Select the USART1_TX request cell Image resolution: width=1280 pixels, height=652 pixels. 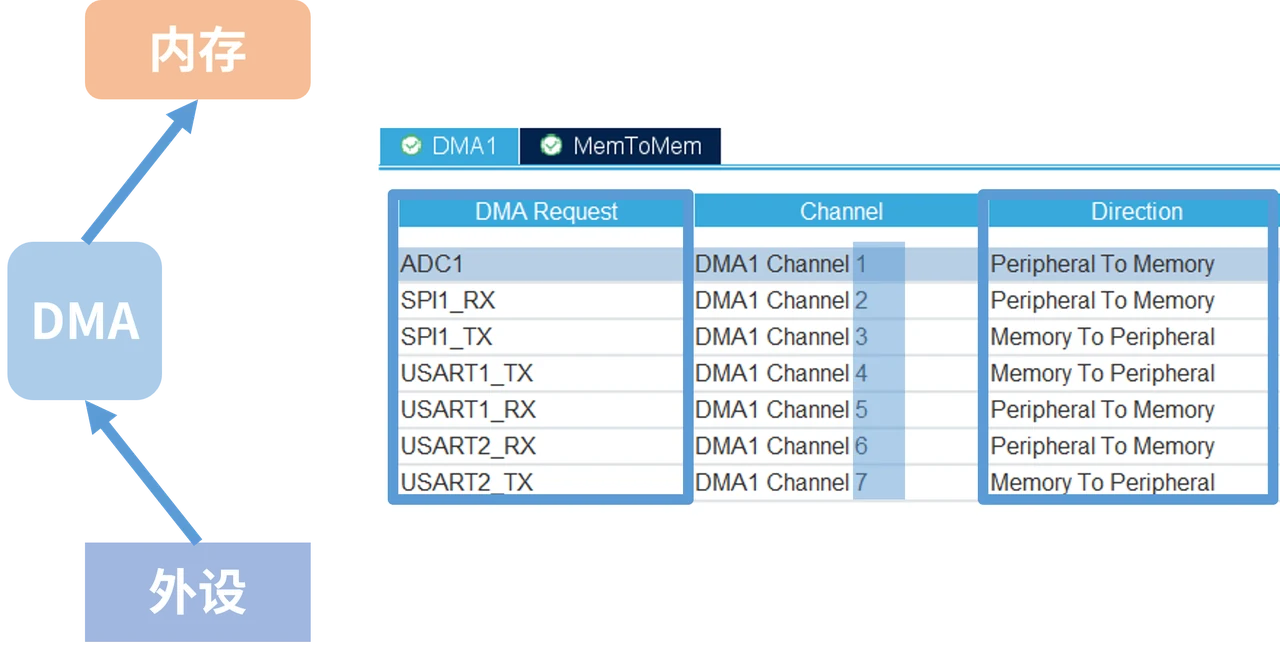pos(541,374)
